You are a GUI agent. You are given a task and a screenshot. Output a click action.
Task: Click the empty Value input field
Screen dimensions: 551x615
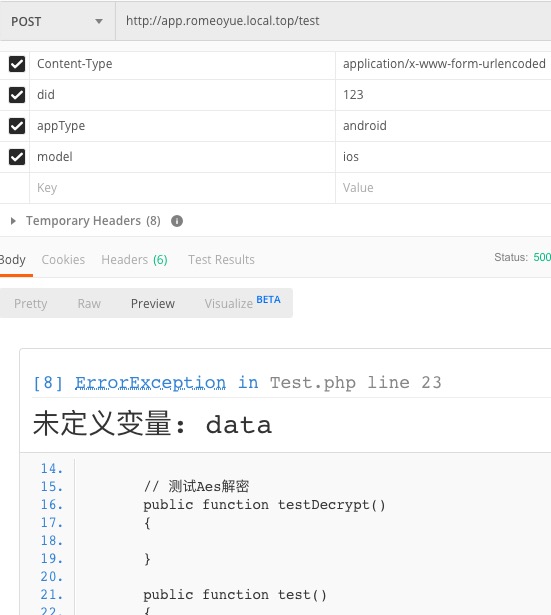[x=444, y=188]
